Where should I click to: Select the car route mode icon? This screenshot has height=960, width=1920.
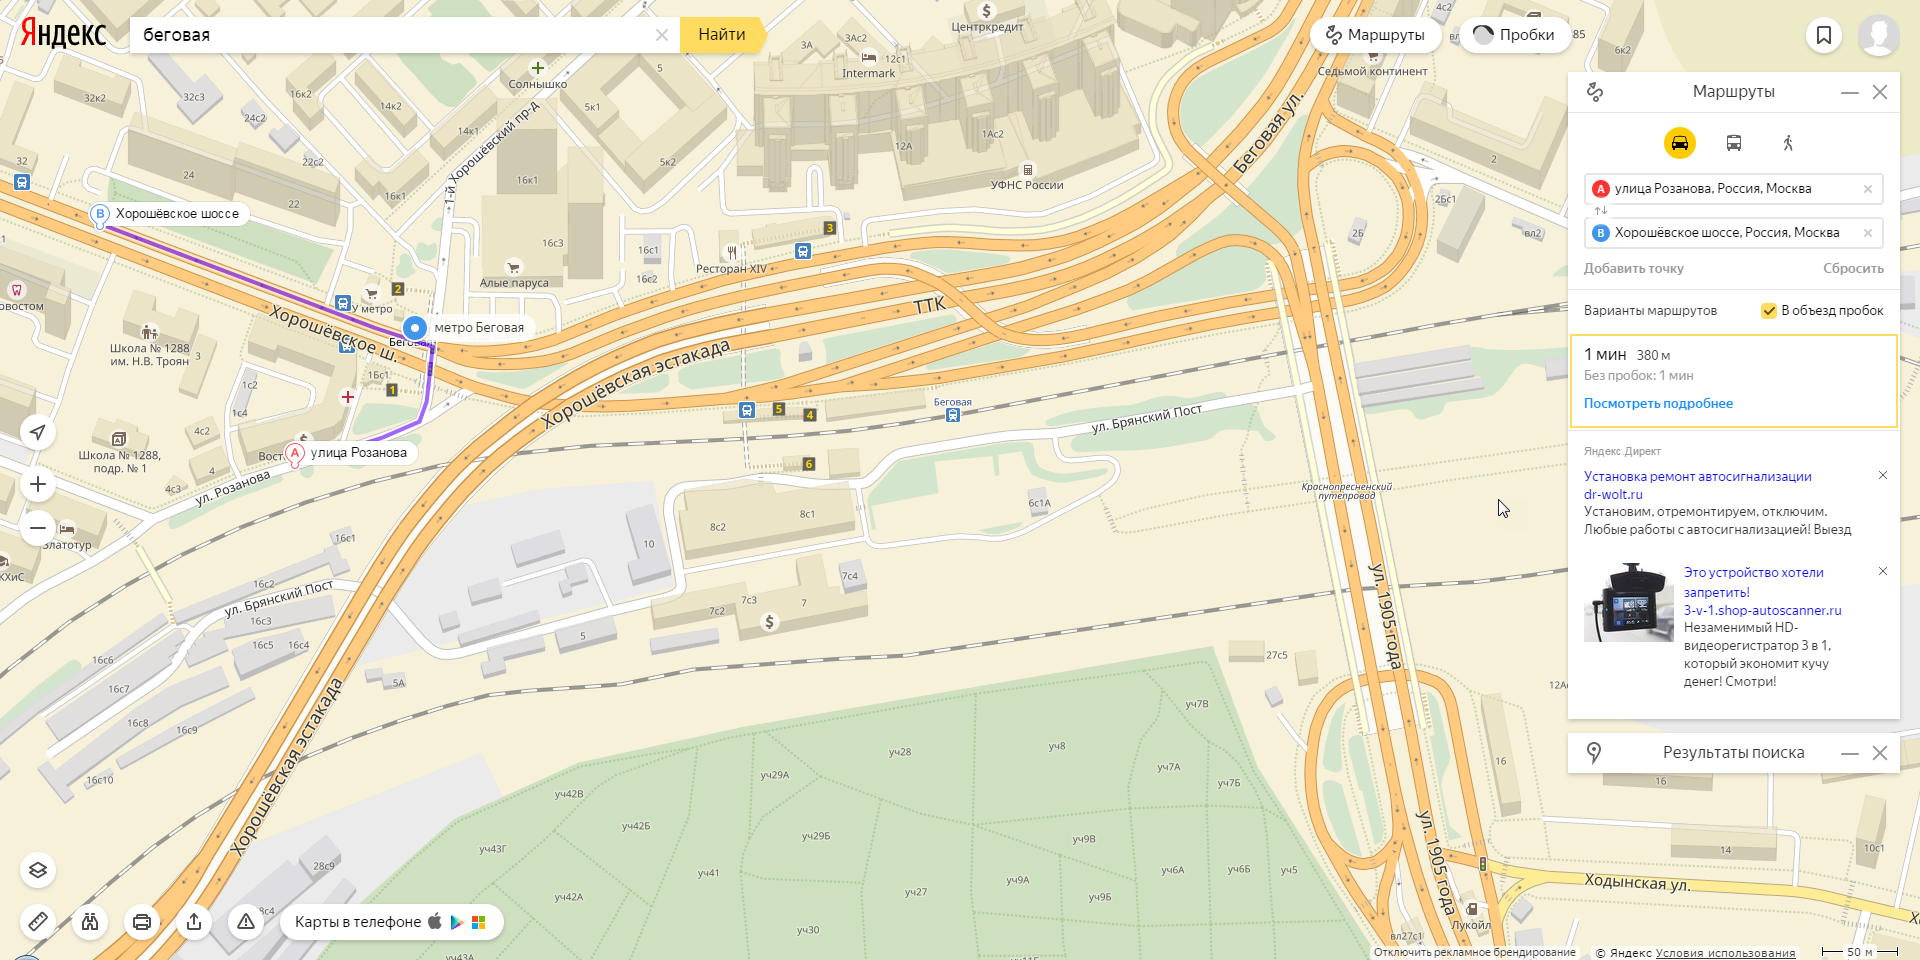click(1680, 143)
